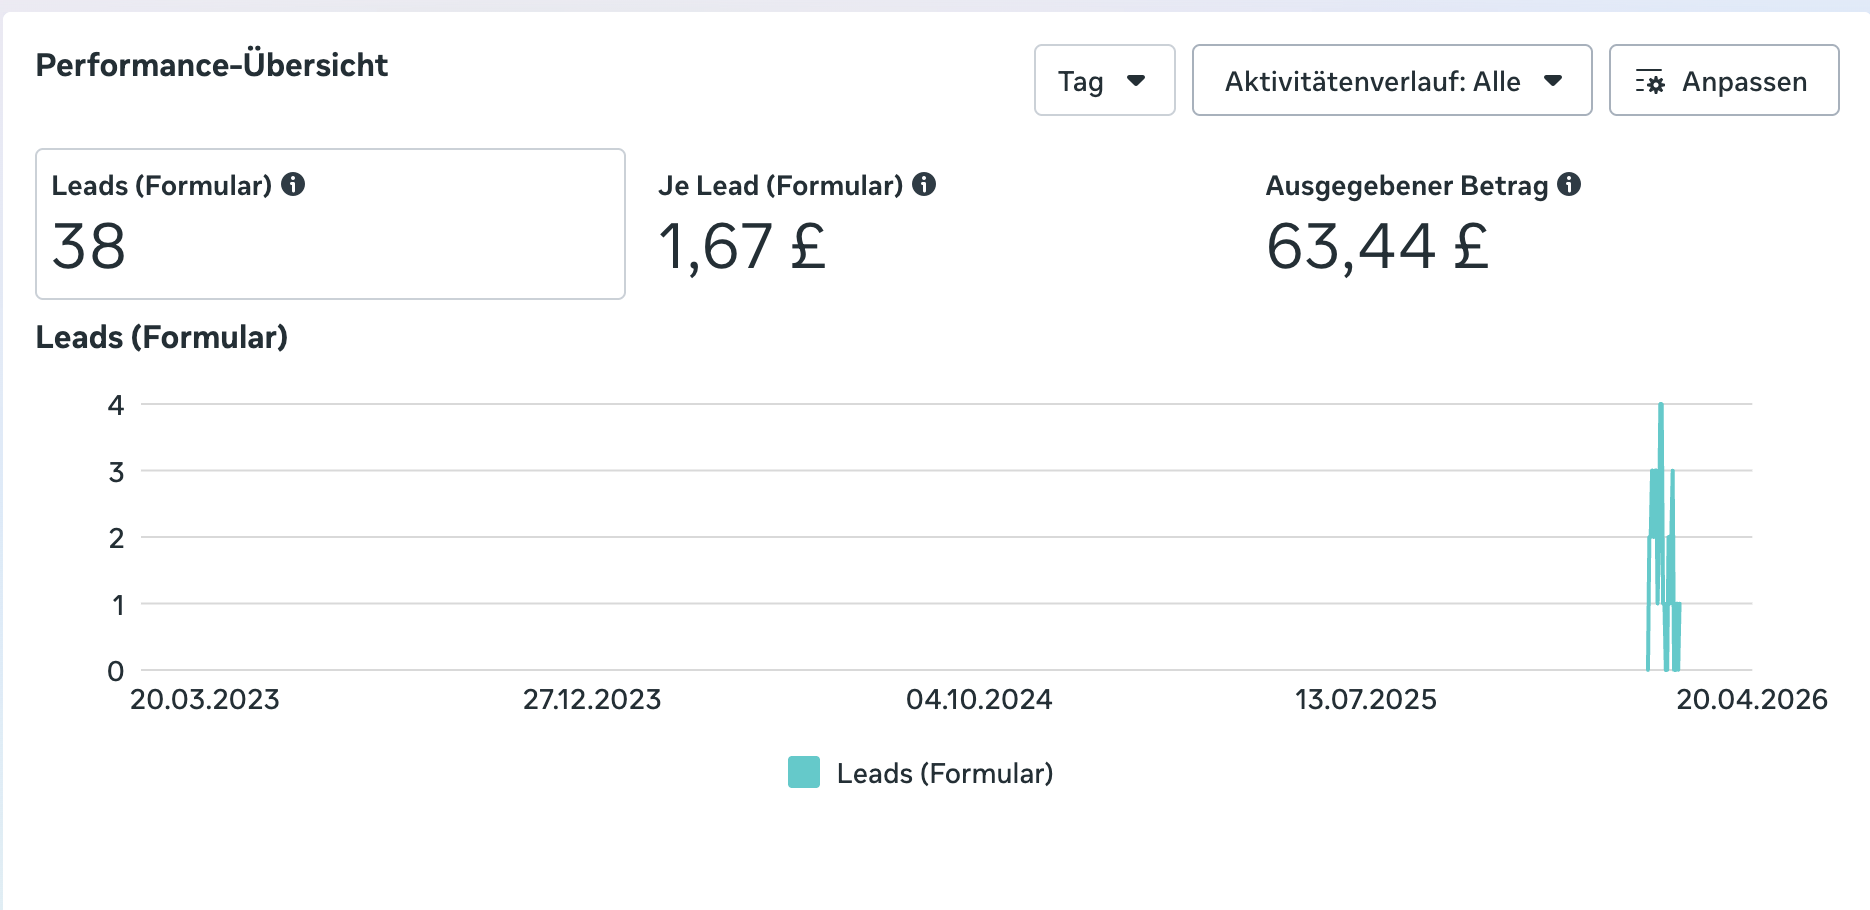This screenshot has height=910, width=1870.
Task: Click the tall lead spike in the chart
Action: tap(1661, 450)
